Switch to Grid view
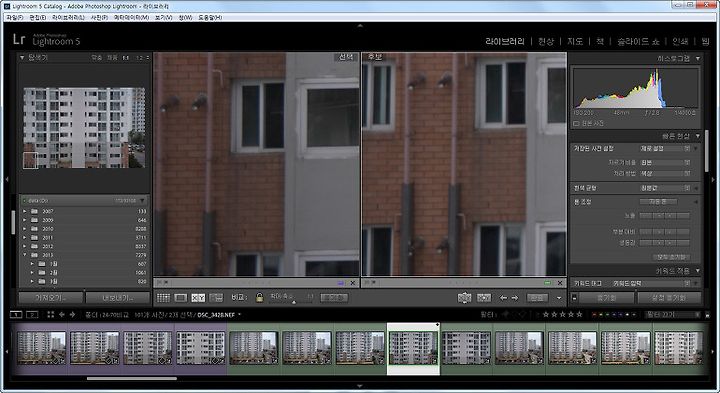 tap(163, 298)
